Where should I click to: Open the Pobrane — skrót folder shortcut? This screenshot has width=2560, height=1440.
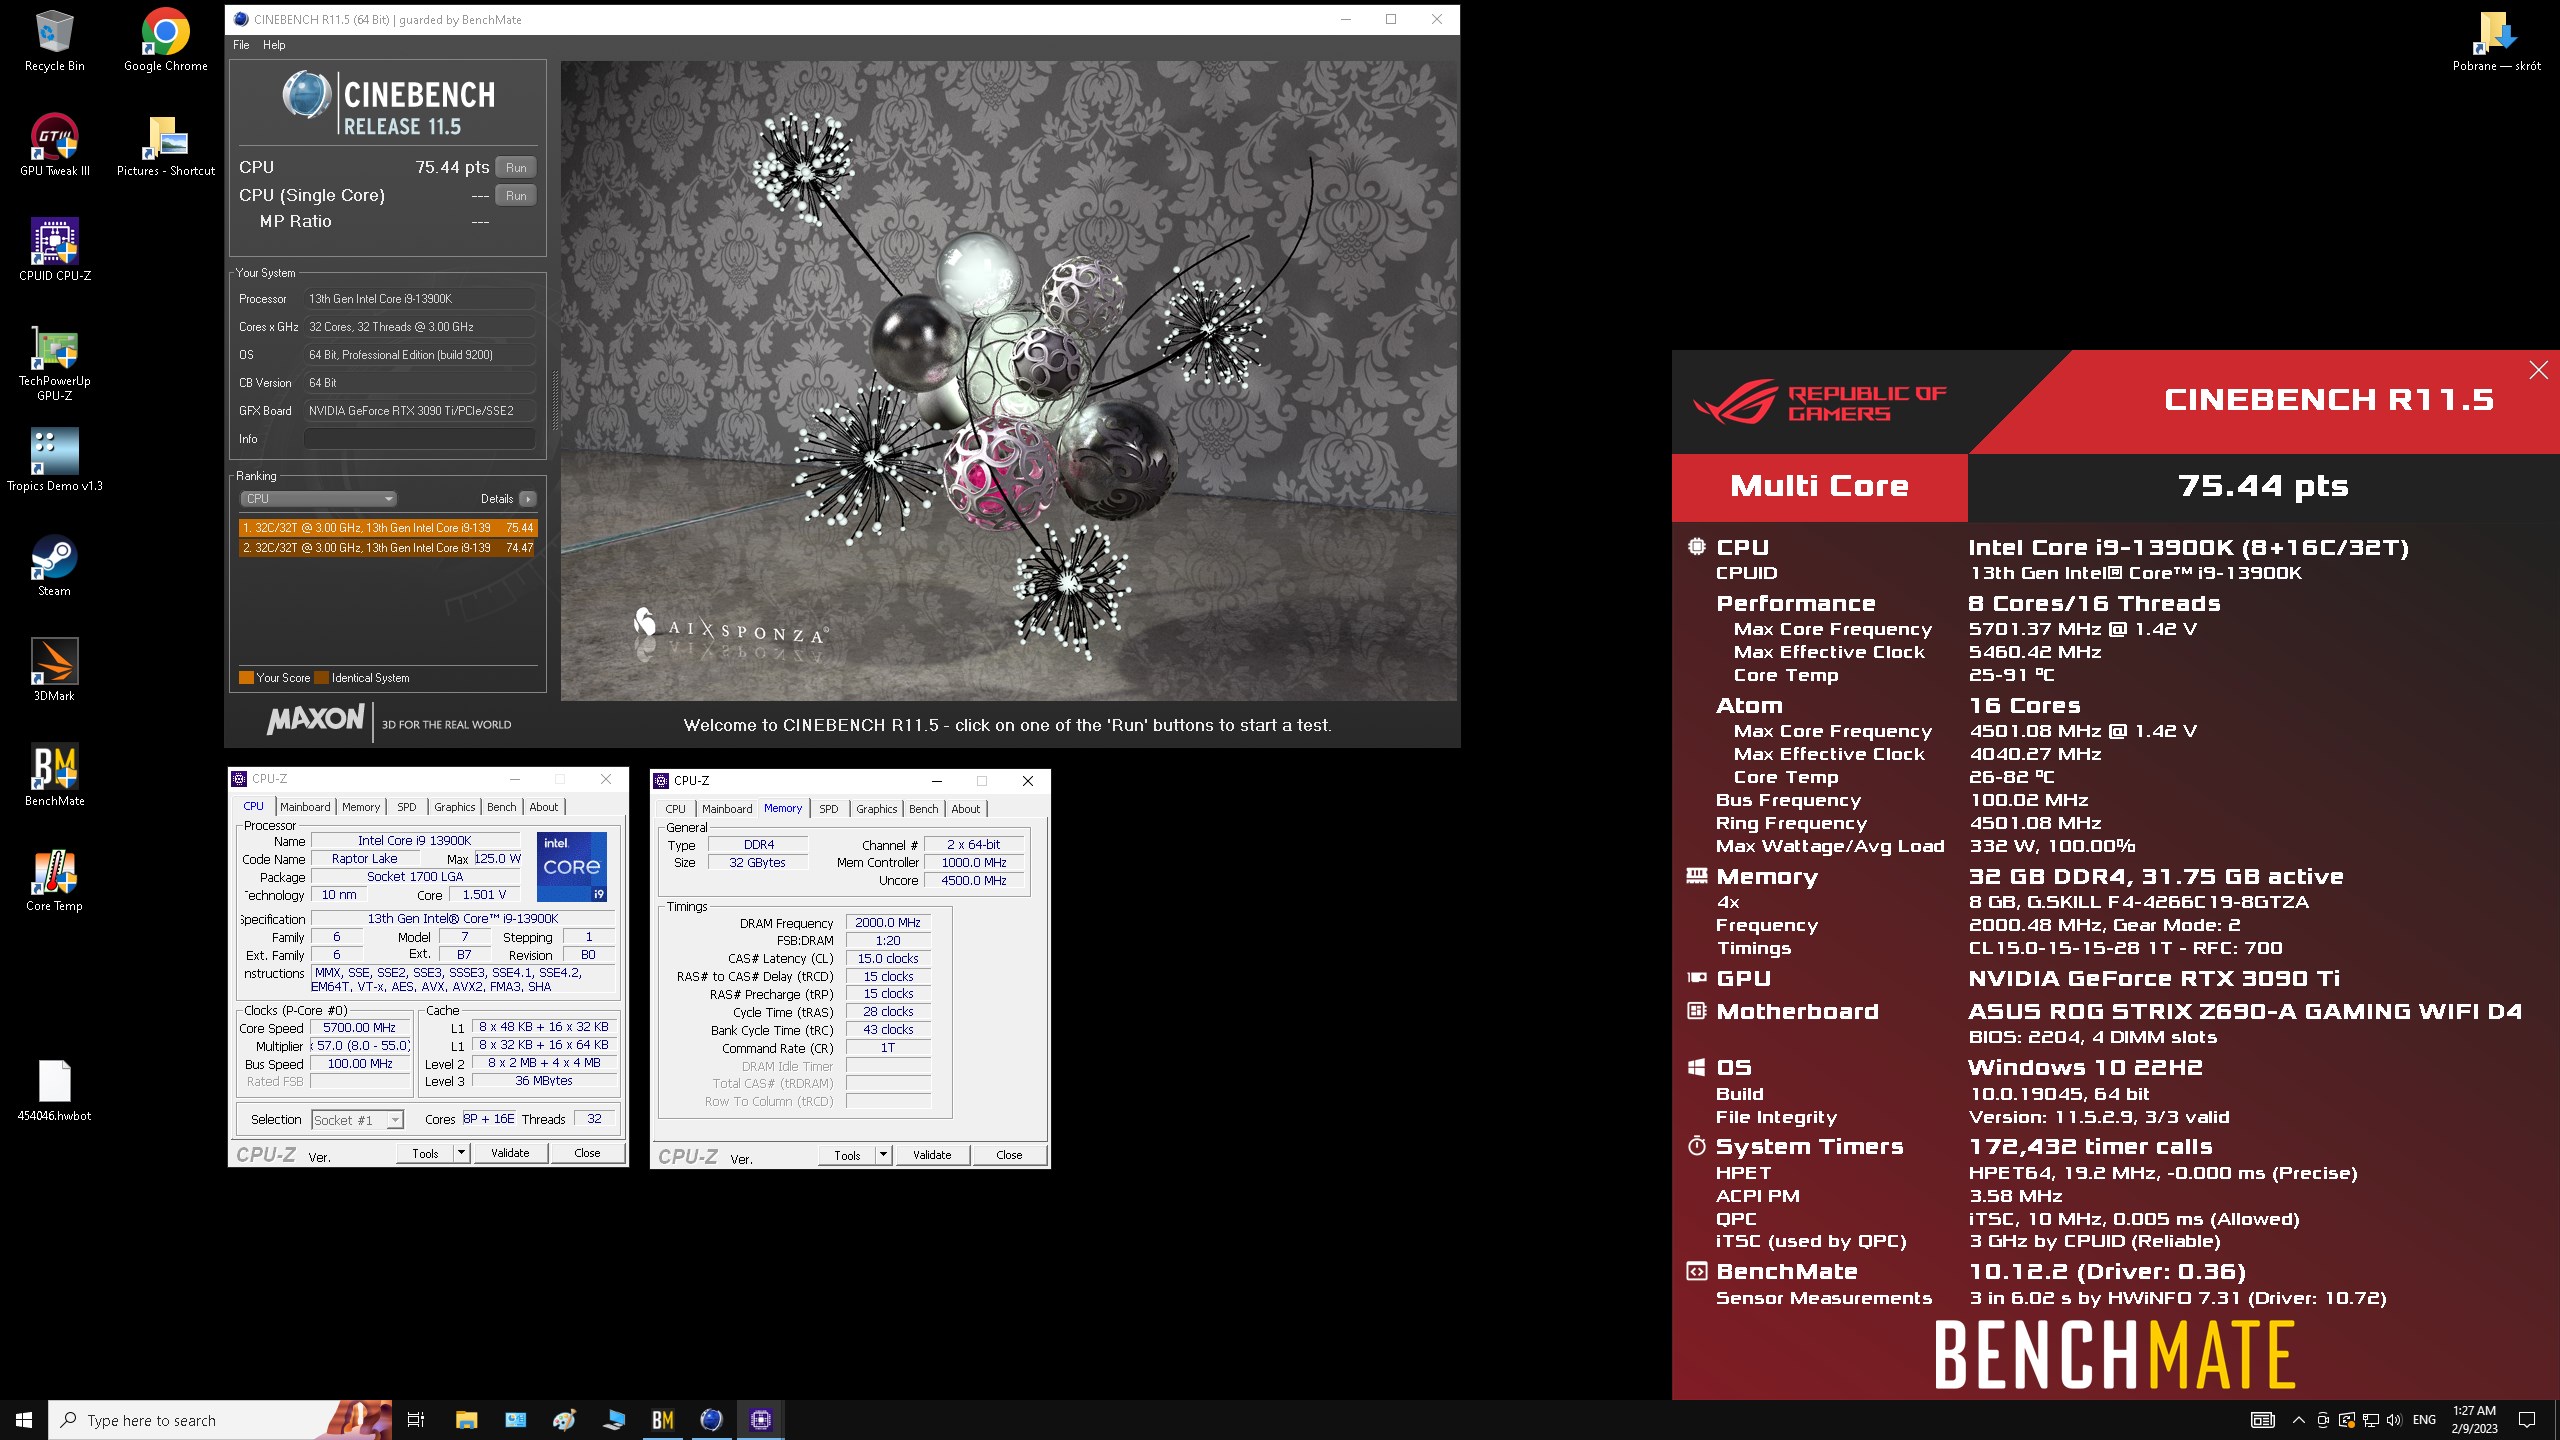point(2496,40)
